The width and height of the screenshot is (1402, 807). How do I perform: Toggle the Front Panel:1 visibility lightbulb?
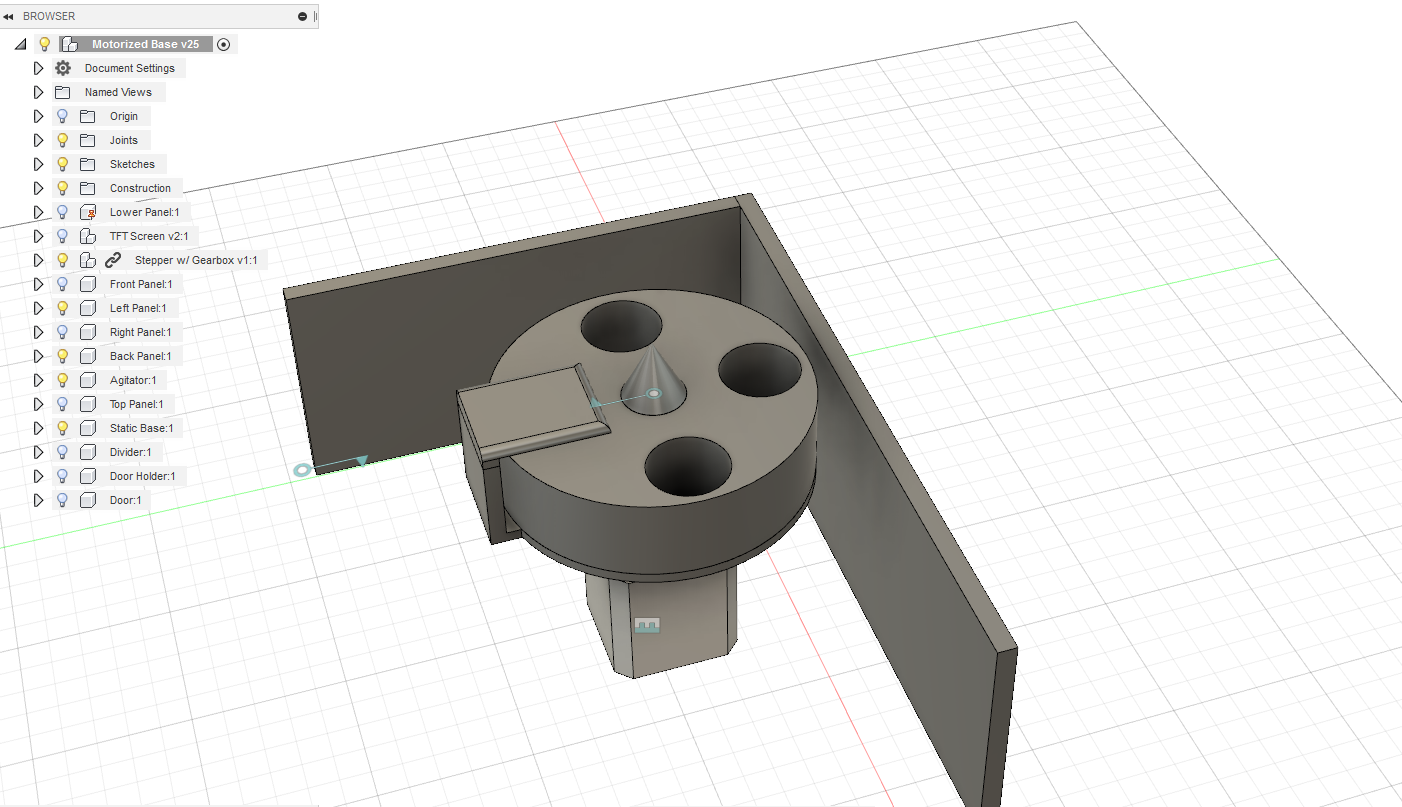[62, 284]
